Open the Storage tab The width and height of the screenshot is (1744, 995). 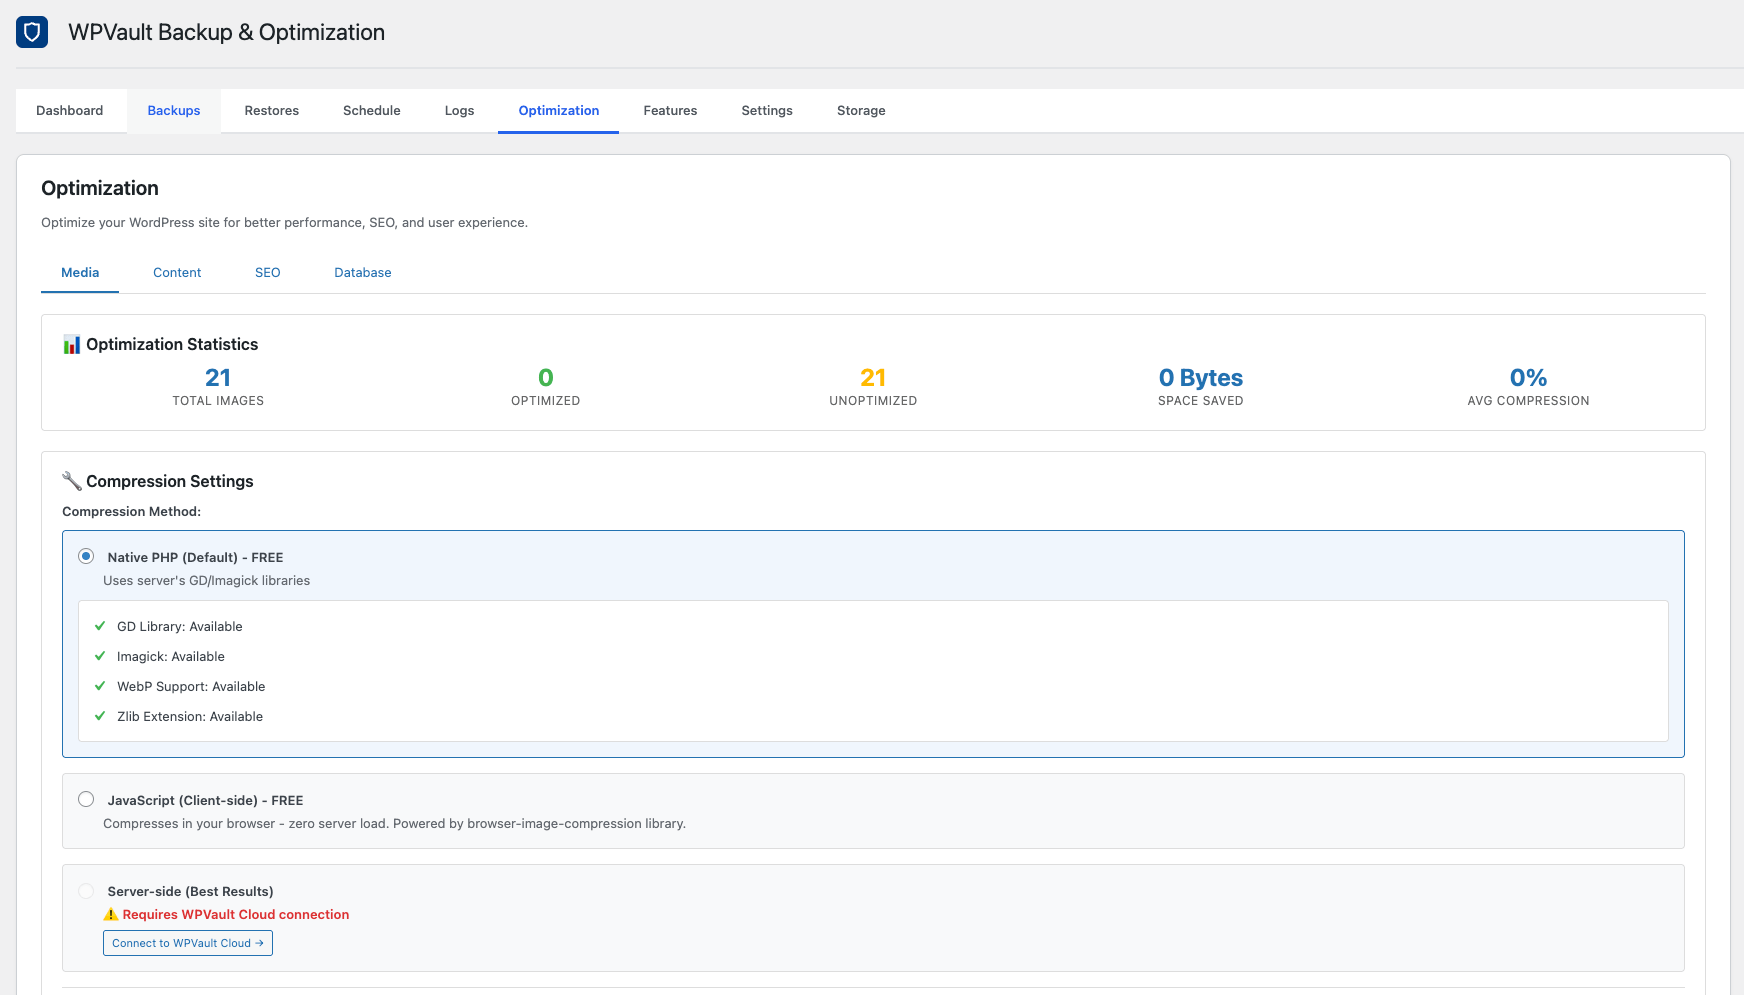coord(861,111)
